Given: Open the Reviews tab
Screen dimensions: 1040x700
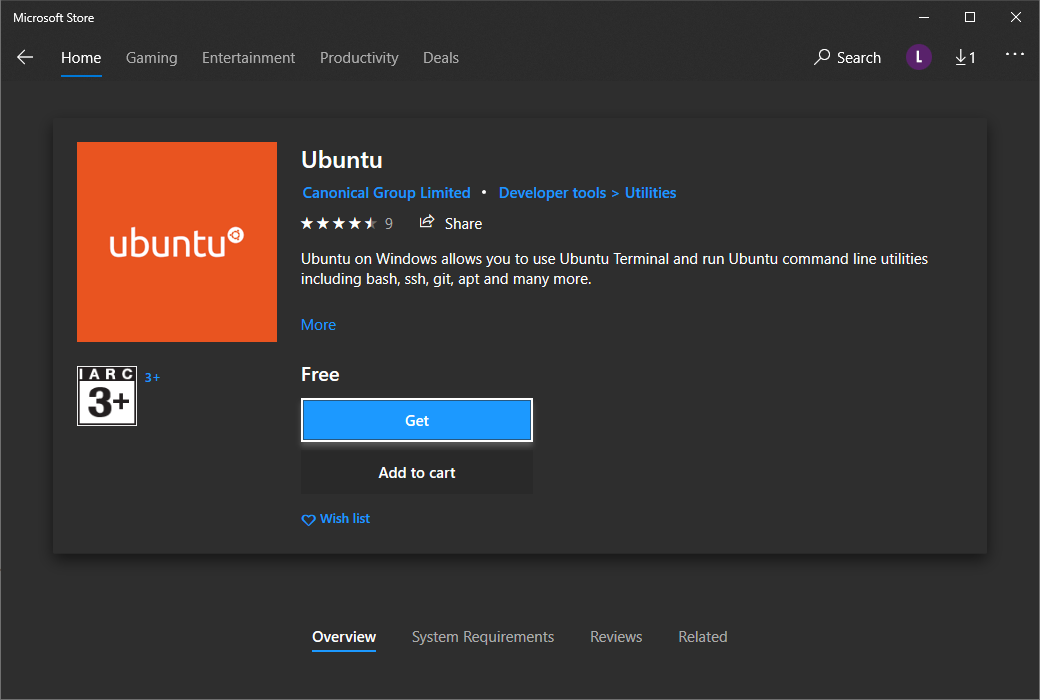Looking at the screenshot, I should pyautogui.click(x=616, y=637).
